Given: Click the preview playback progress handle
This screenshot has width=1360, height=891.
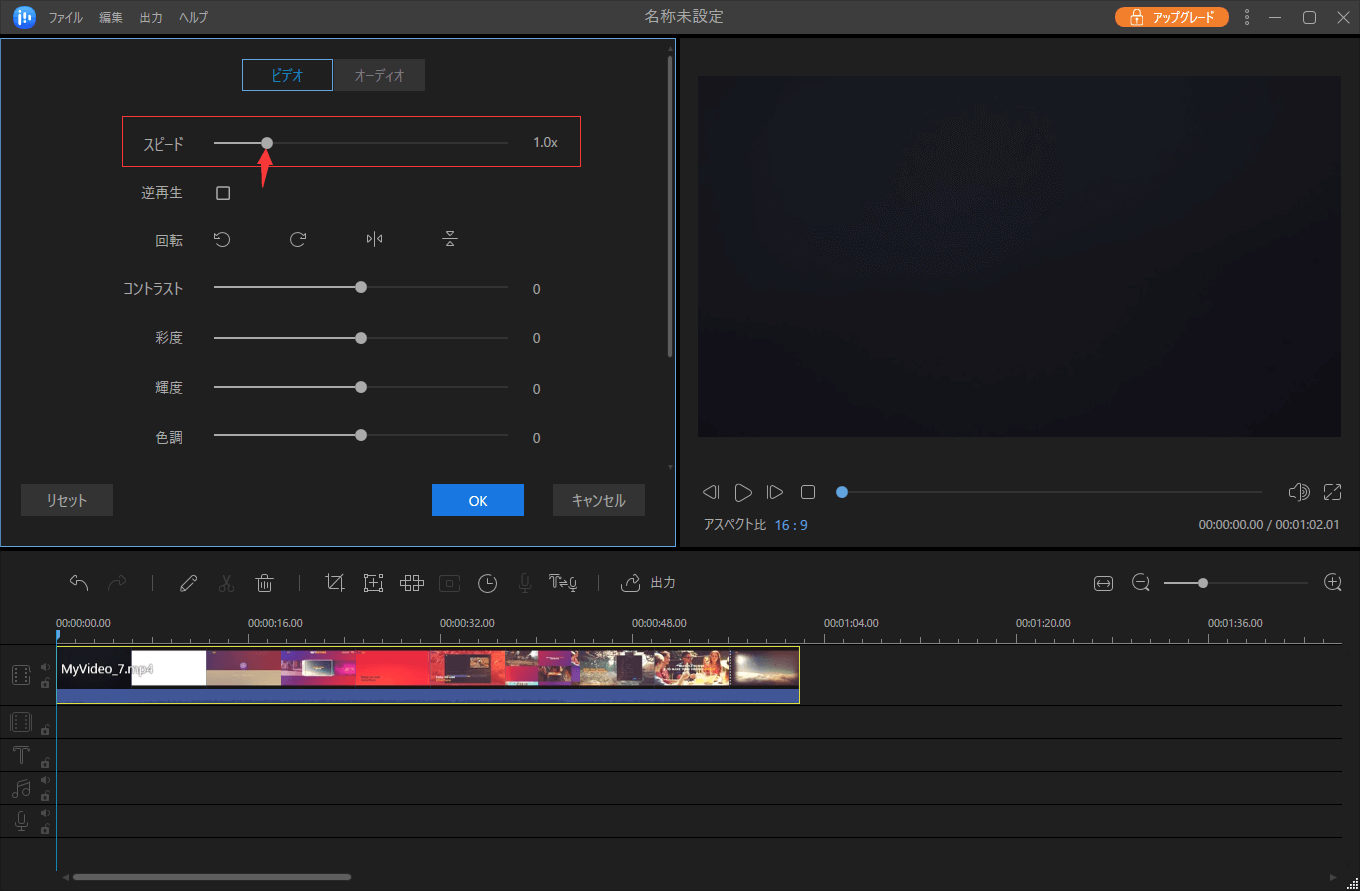Looking at the screenshot, I should (x=842, y=492).
